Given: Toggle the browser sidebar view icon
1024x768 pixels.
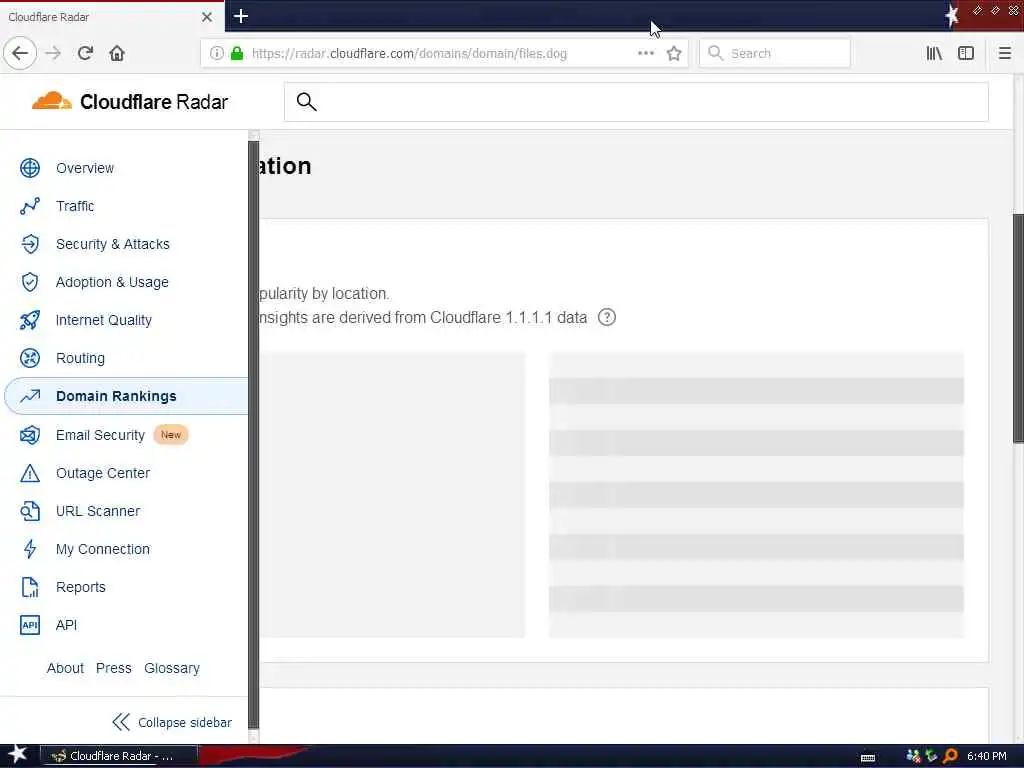Looking at the screenshot, I should [x=966, y=54].
